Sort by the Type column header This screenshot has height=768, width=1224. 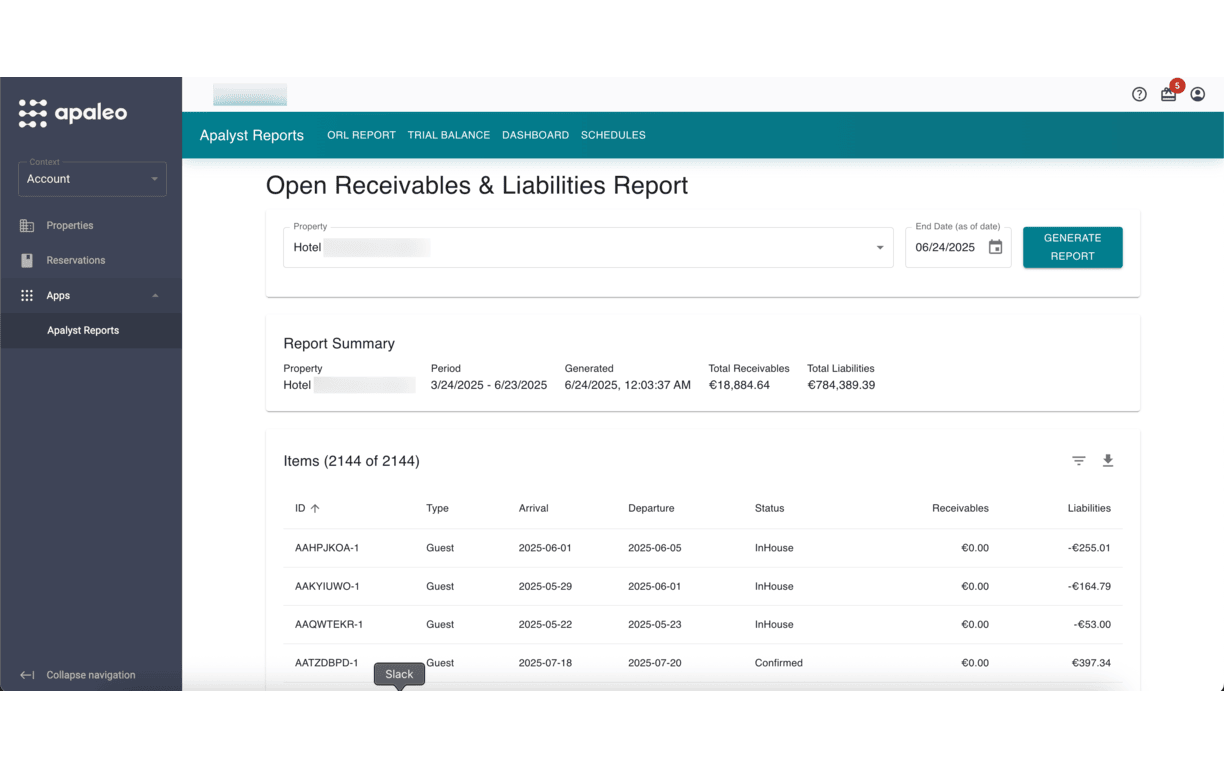pyautogui.click(x=437, y=508)
